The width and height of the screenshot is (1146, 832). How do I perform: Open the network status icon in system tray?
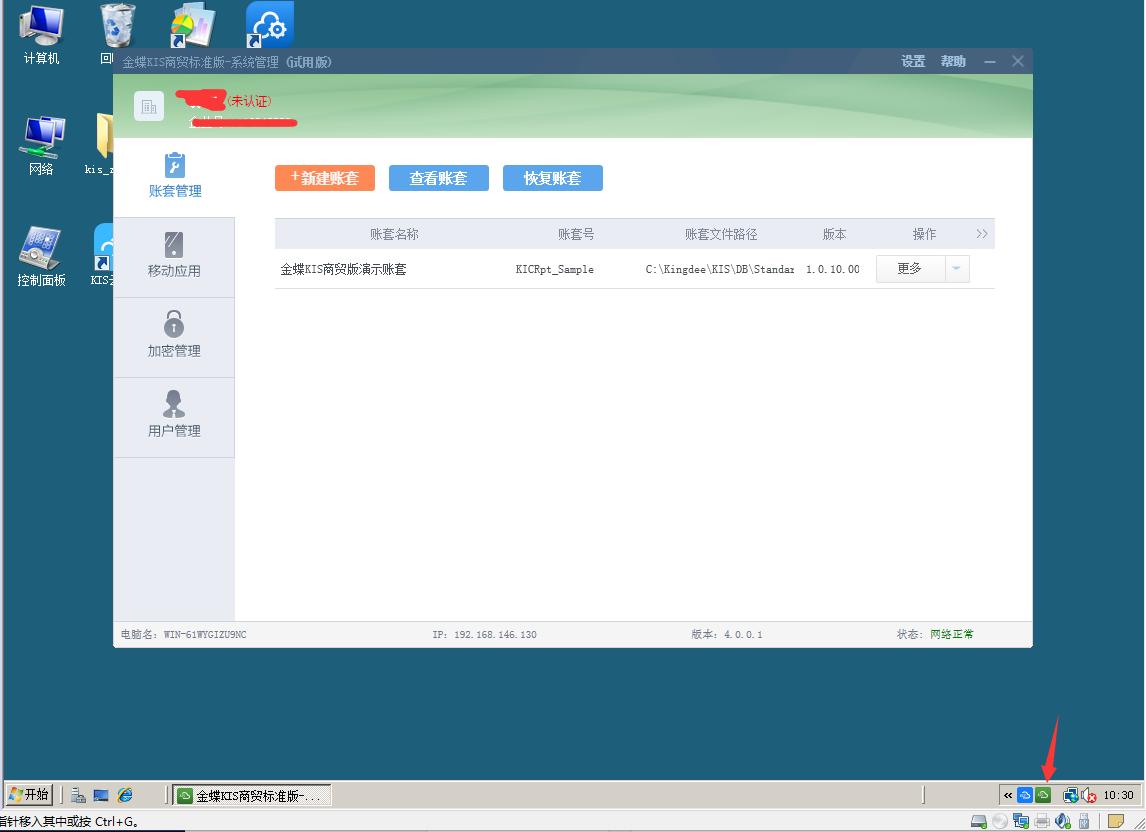click(x=1070, y=795)
